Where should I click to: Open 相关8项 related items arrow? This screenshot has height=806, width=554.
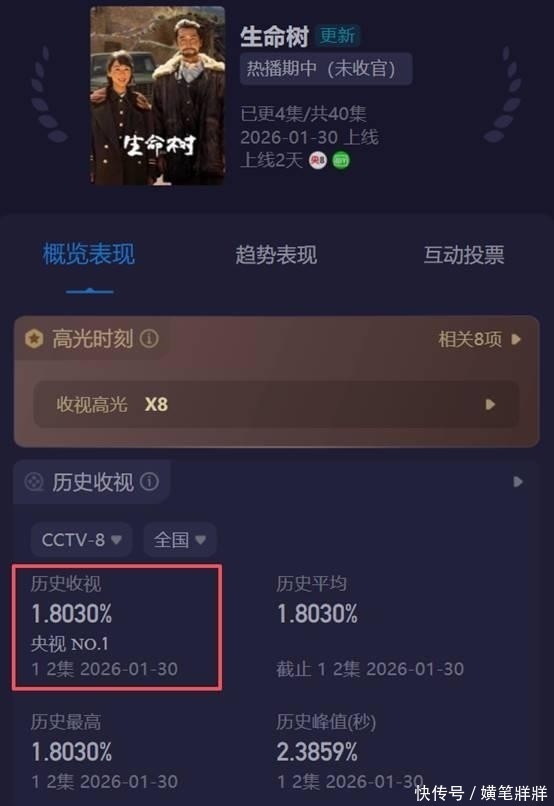pyautogui.click(x=516, y=339)
